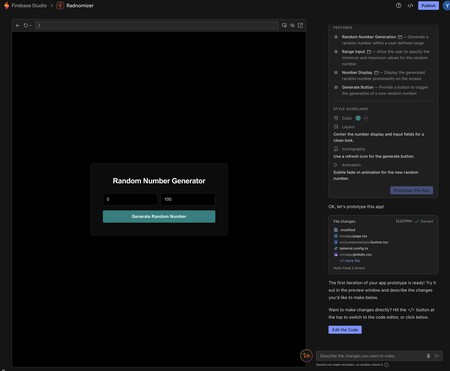Viewport: 450px width, 371px height.
Task: Open the Firebase Studio breadcrumb link
Action: click(29, 6)
